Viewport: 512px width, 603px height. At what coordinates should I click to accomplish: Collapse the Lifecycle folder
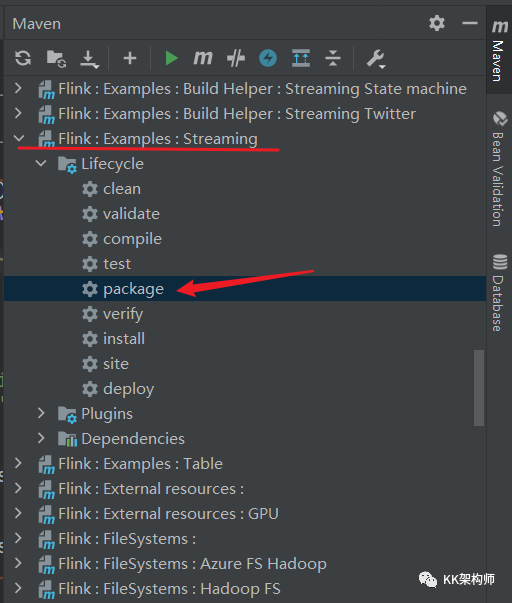[41, 163]
